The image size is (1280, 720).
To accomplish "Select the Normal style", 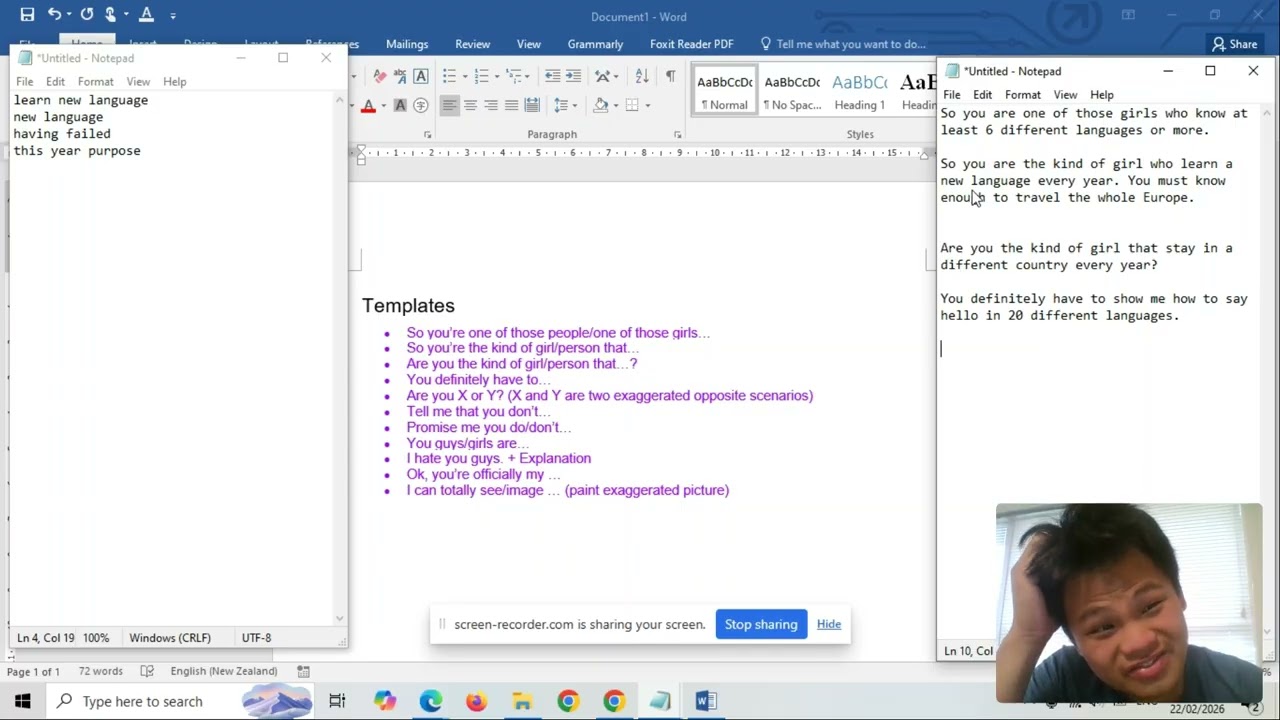I will point(724,92).
